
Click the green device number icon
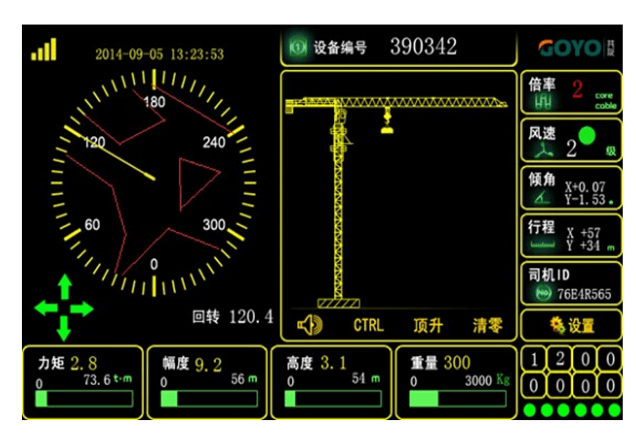pos(298,47)
